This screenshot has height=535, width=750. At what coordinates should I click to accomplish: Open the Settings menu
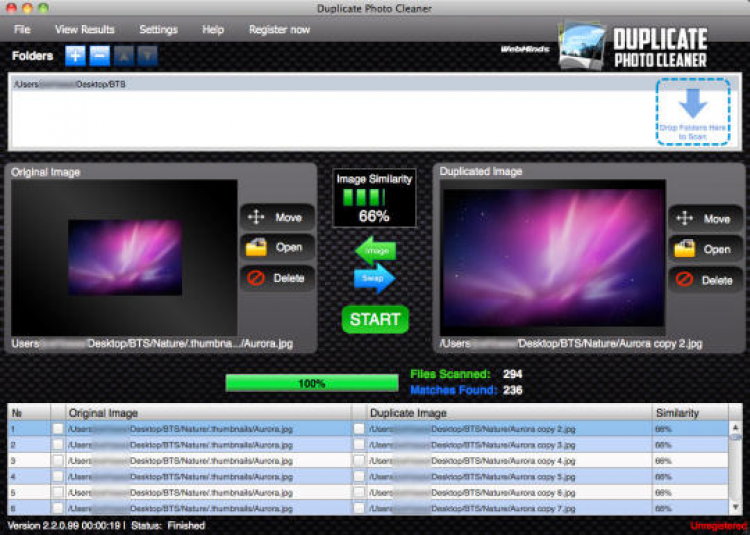[x=158, y=30]
